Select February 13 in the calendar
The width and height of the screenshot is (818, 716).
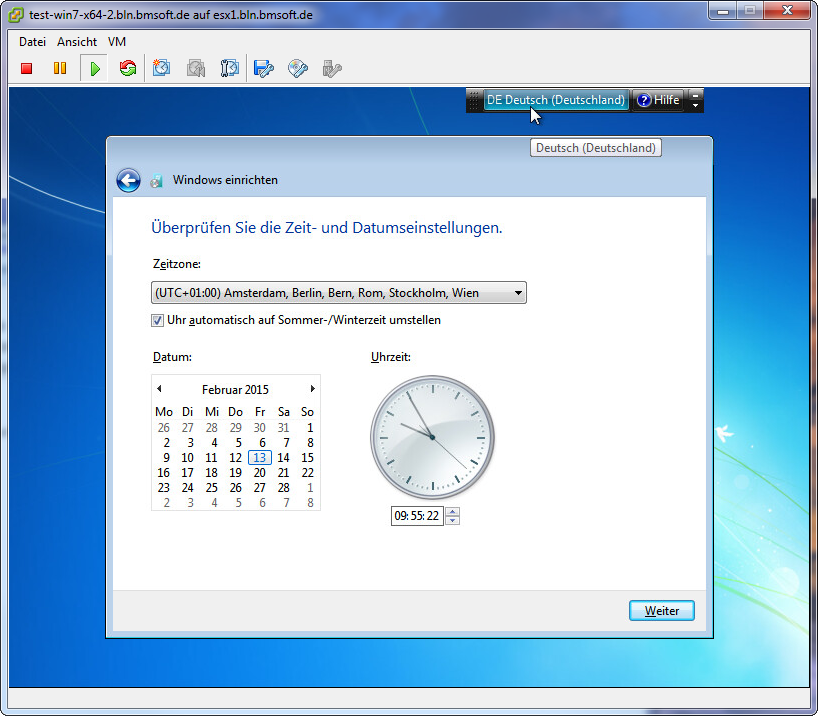click(x=260, y=458)
